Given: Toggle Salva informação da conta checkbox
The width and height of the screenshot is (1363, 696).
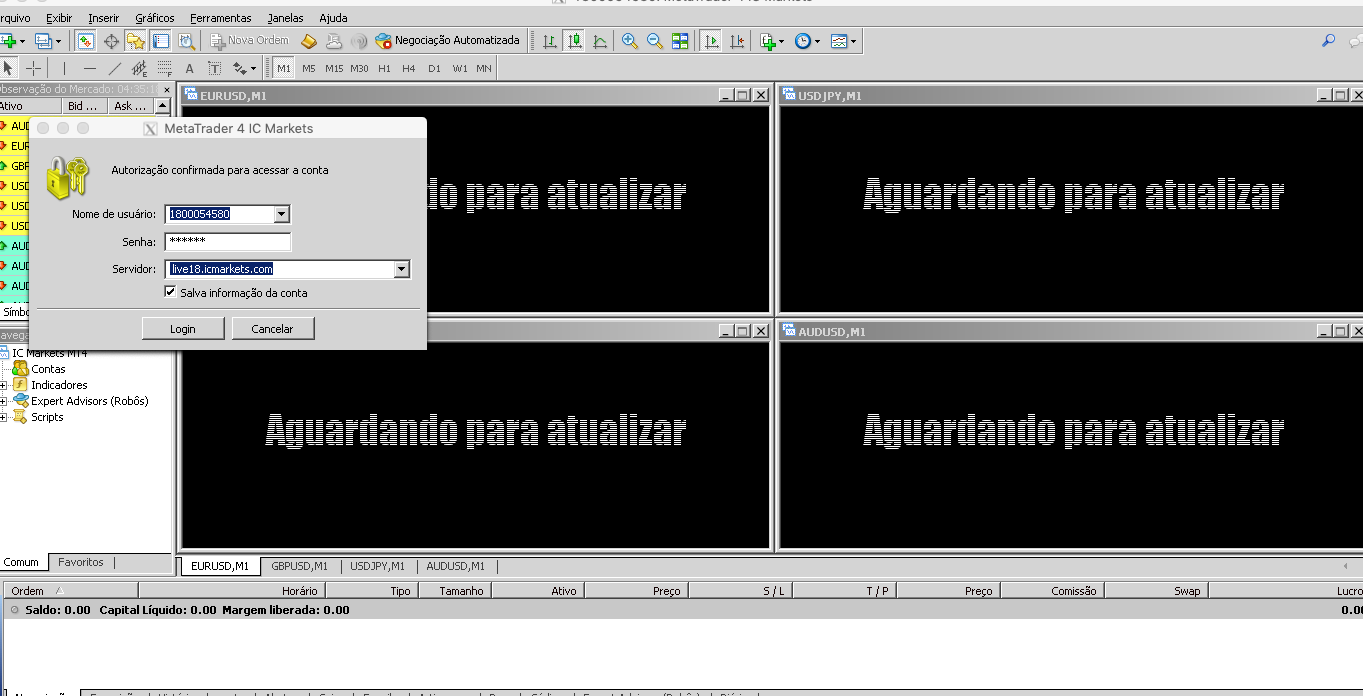Looking at the screenshot, I should [171, 292].
